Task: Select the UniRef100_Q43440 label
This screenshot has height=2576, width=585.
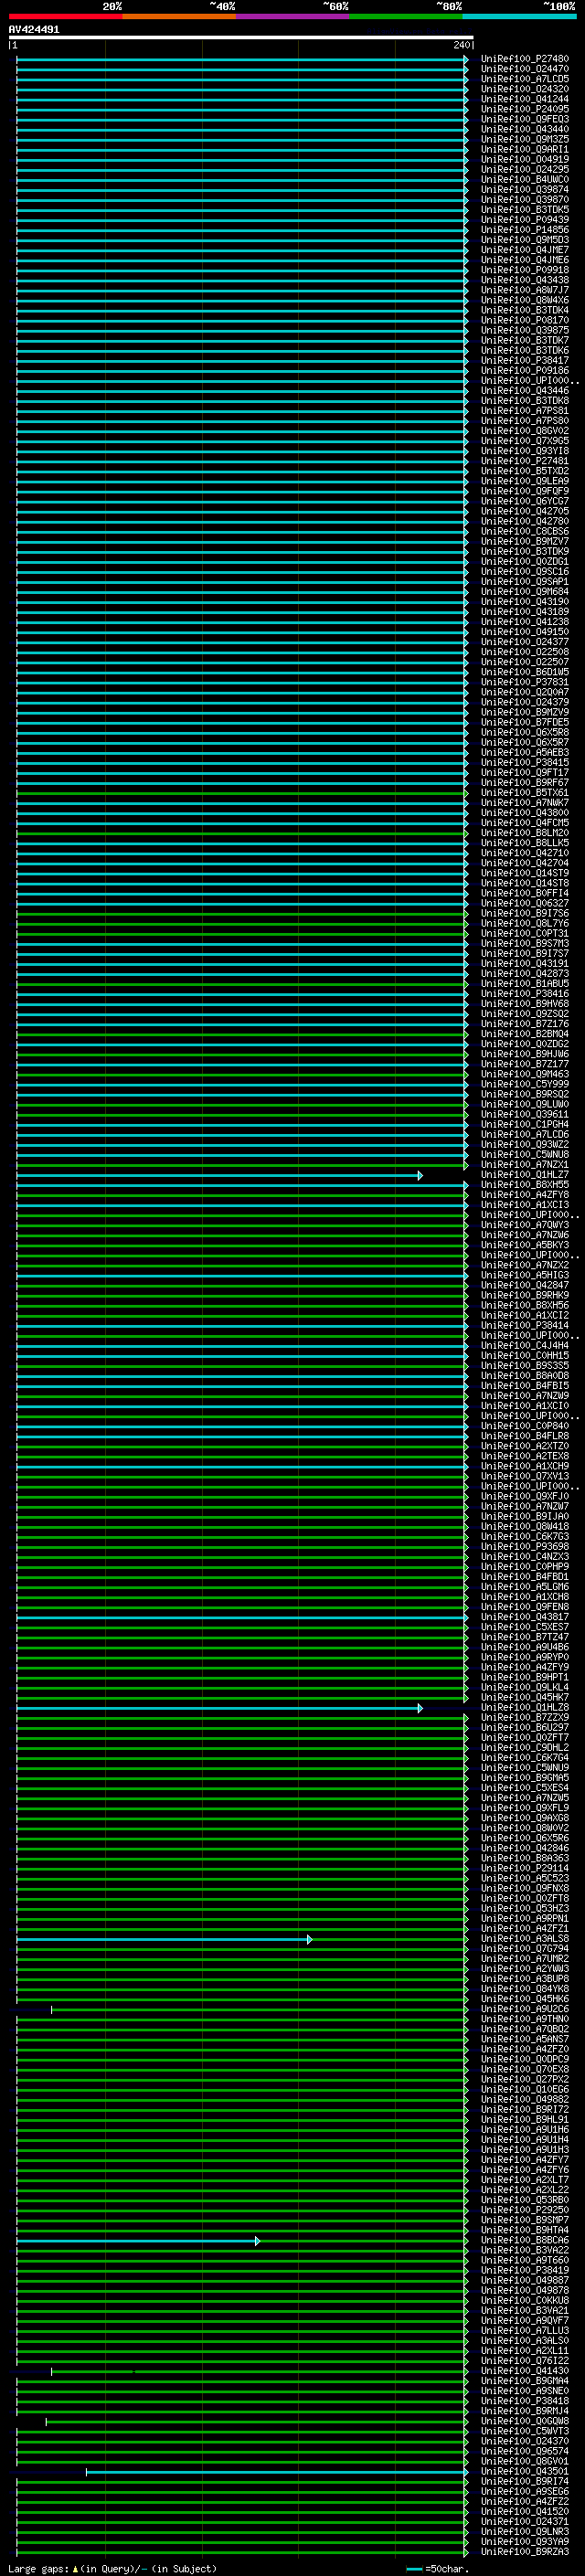Action: click(x=524, y=129)
